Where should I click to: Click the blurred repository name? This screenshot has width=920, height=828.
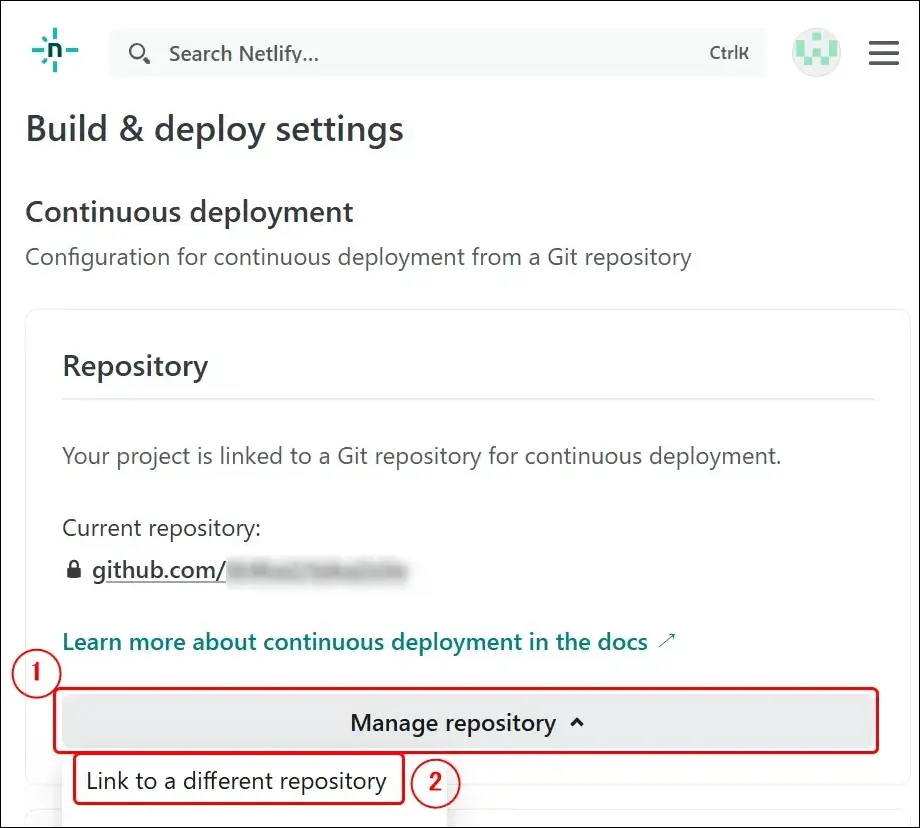click(317, 571)
